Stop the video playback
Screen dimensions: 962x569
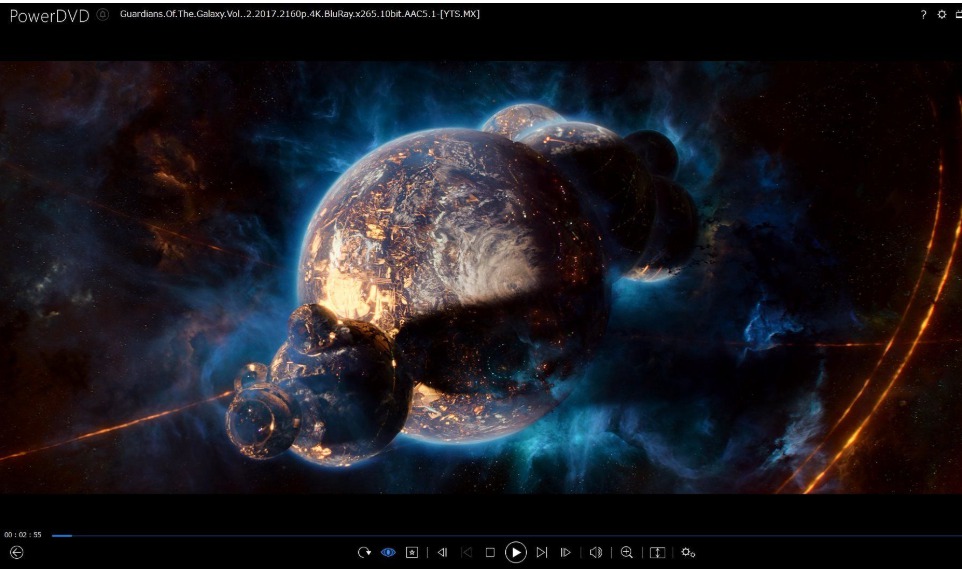pyautogui.click(x=490, y=552)
